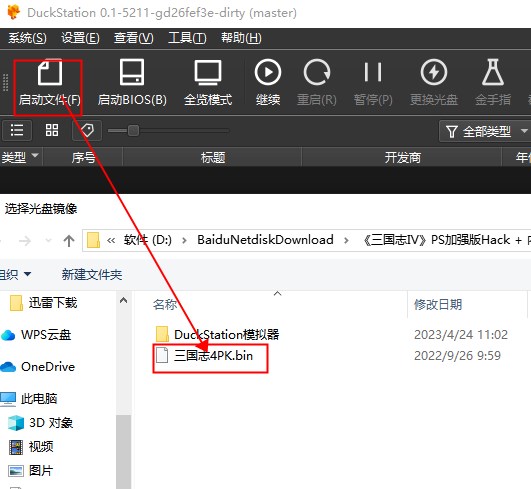531x489 pixels.
Task: Open the 设置(E) menu
Action: [x=80, y=38]
